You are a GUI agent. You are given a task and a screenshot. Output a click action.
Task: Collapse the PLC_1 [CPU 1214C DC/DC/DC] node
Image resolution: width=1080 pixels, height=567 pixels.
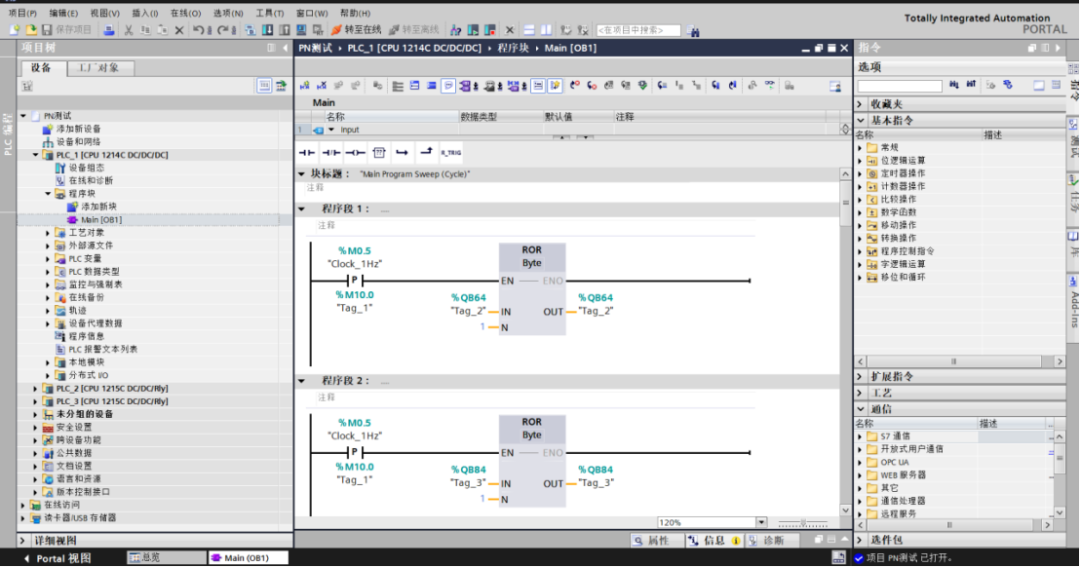35,155
